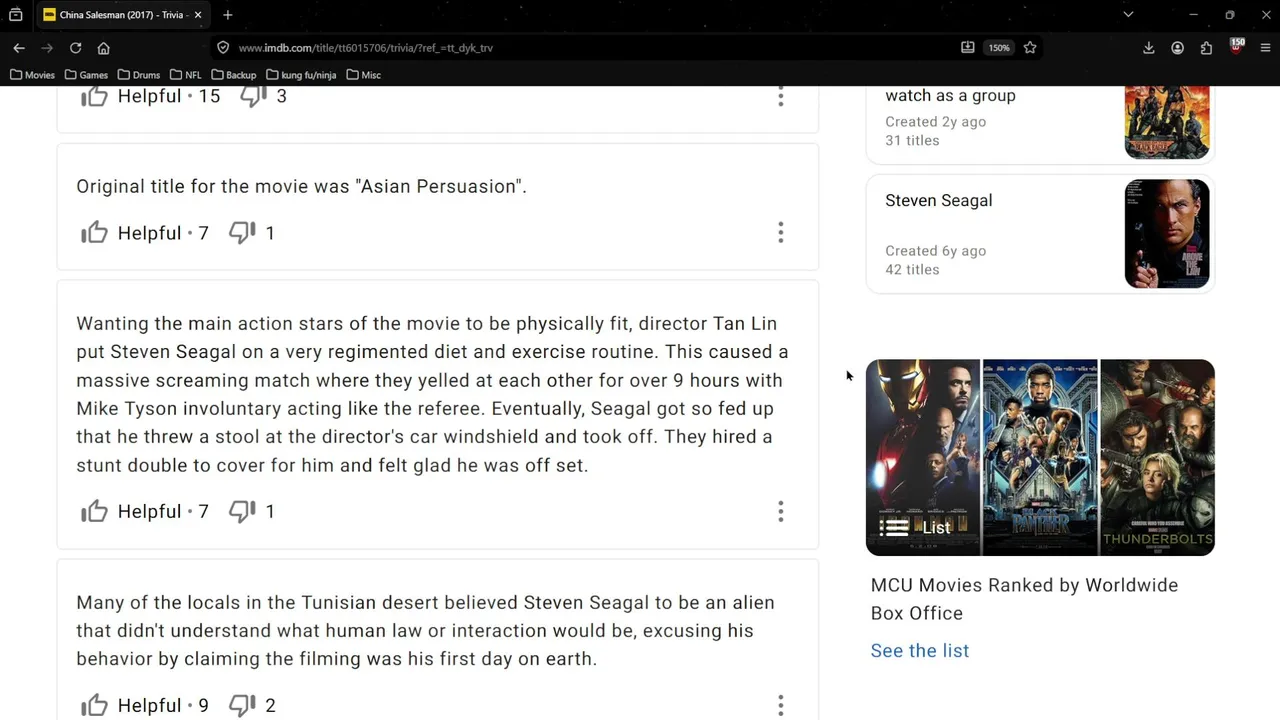Go back to the previous page
This screenshot has width=1280, height=720.
click(x=19, y=48)
